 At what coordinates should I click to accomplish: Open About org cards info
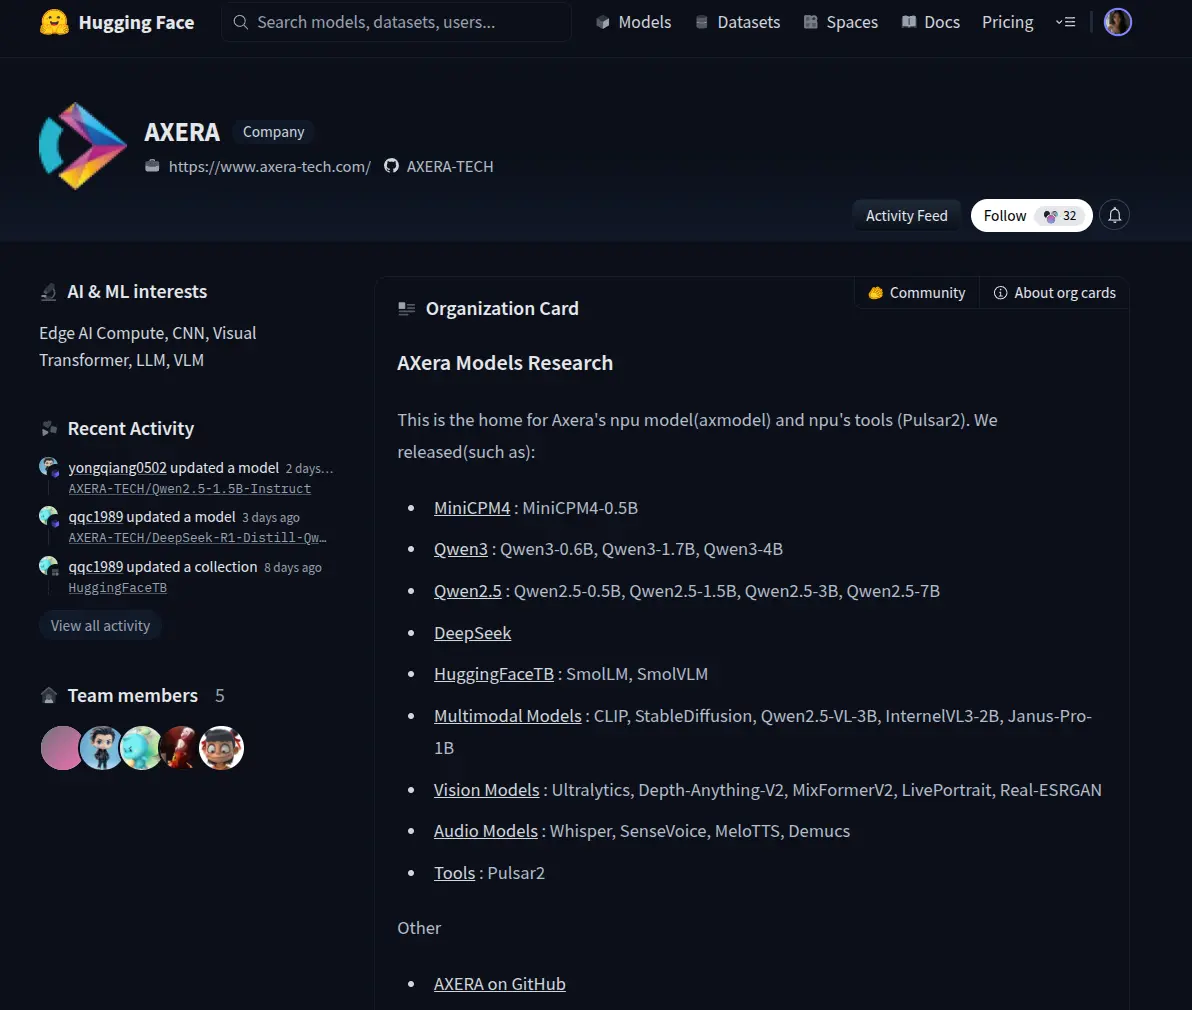coord(1054,293)
